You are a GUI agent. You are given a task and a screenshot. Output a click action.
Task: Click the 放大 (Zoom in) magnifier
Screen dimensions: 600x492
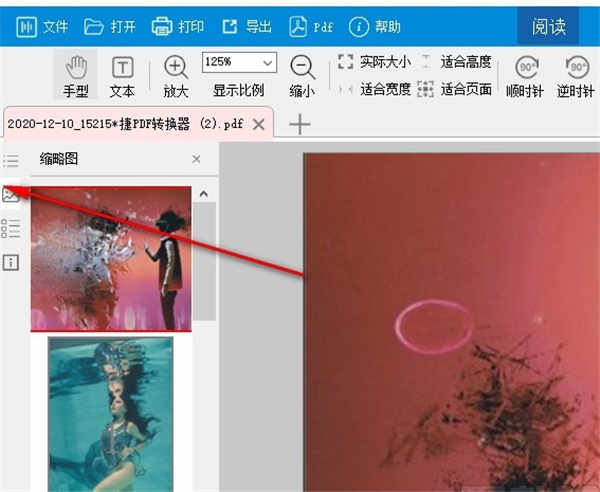point(176,77)
